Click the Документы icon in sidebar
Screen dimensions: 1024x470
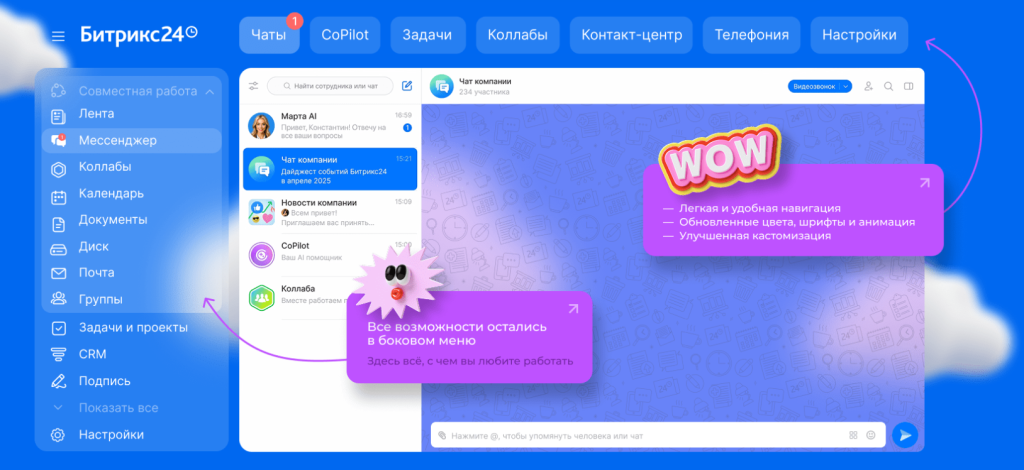pyautogui.click(x=59, y=224)
